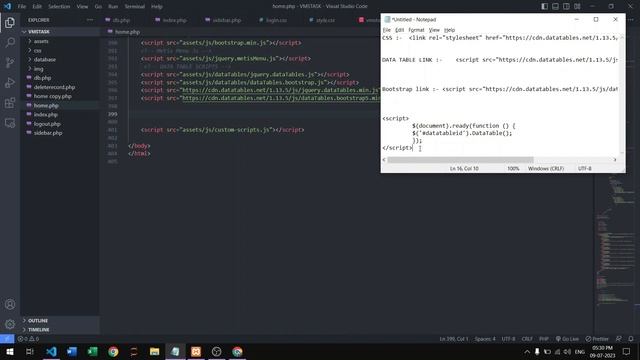Switch to the login.css editor tab
This screenshot has width=640, height=360.
tap(276, 20)
